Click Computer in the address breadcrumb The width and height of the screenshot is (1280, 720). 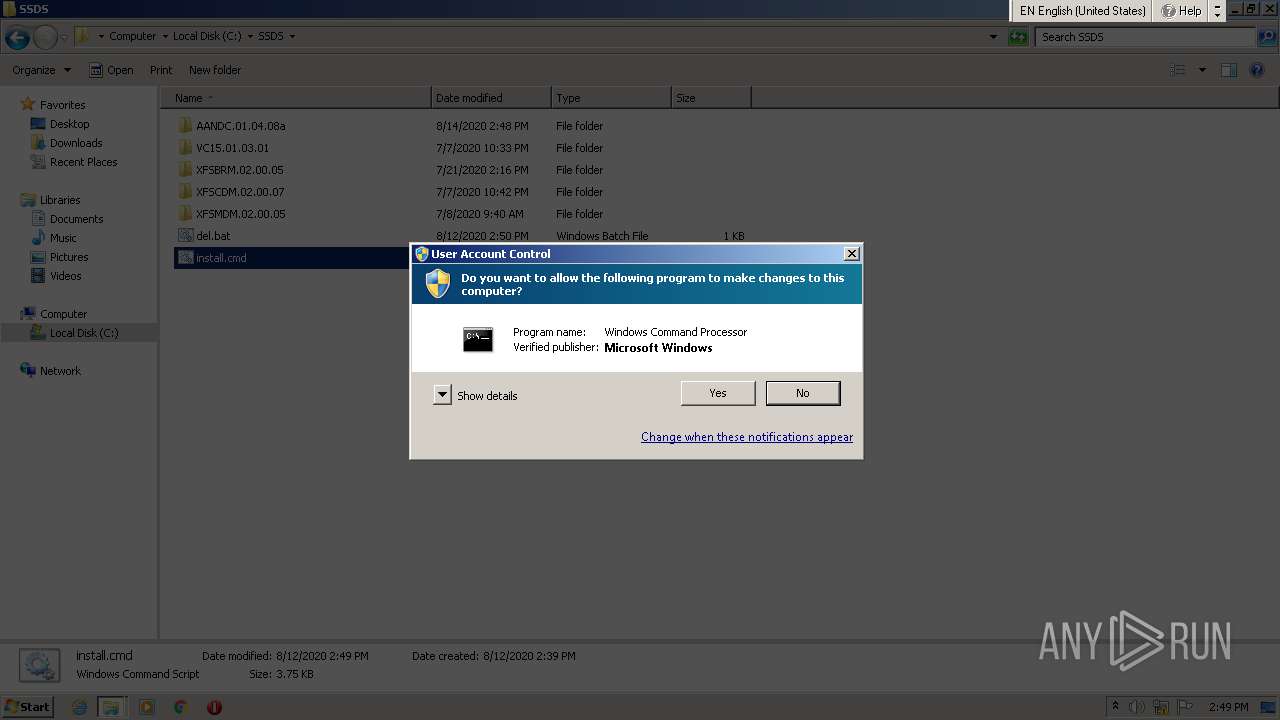(x=132, y=36)
